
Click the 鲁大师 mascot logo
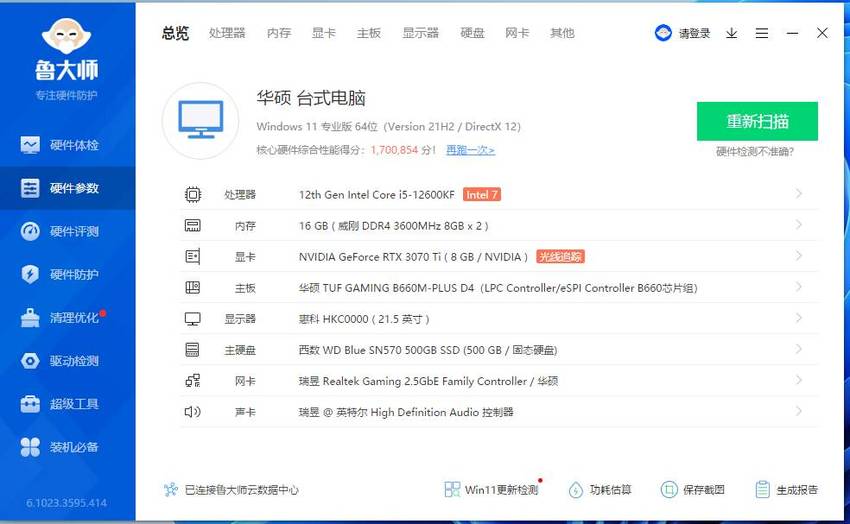coord(67,36)
